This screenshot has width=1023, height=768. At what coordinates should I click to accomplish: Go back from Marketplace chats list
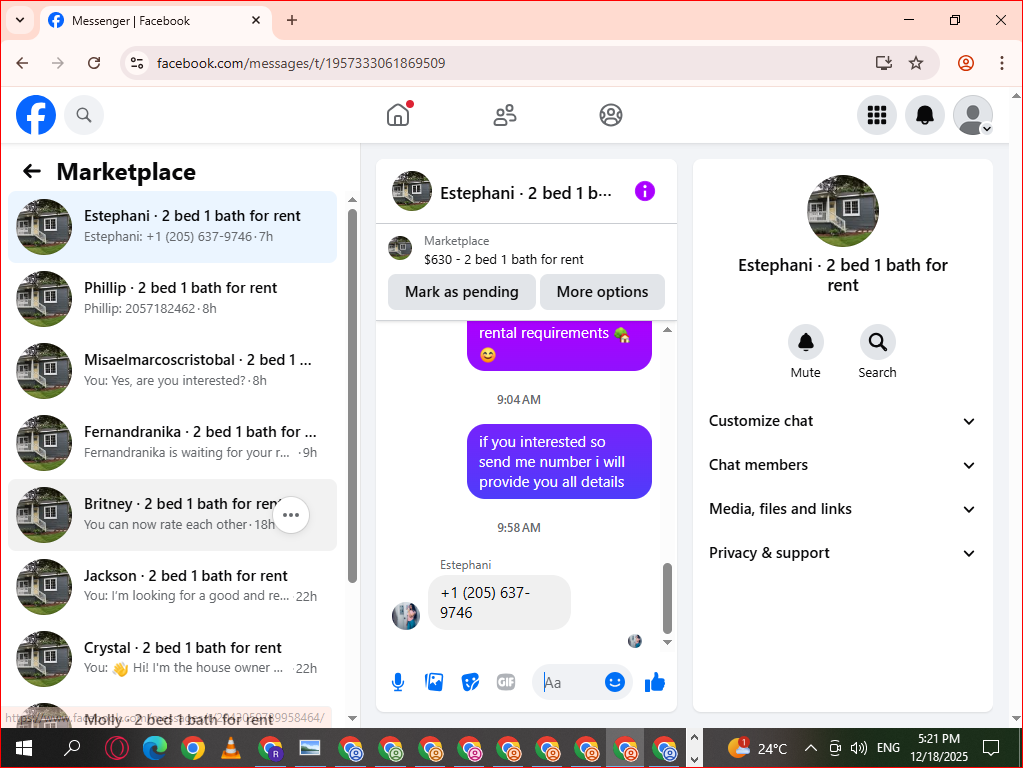coord(31,172)
